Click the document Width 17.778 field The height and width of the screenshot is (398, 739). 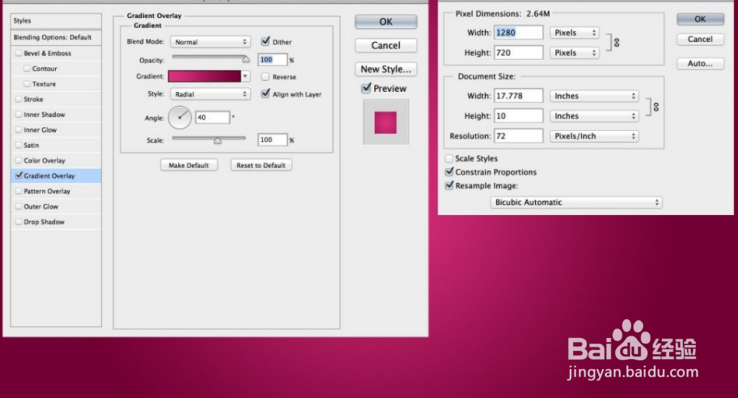click(518, 96)
